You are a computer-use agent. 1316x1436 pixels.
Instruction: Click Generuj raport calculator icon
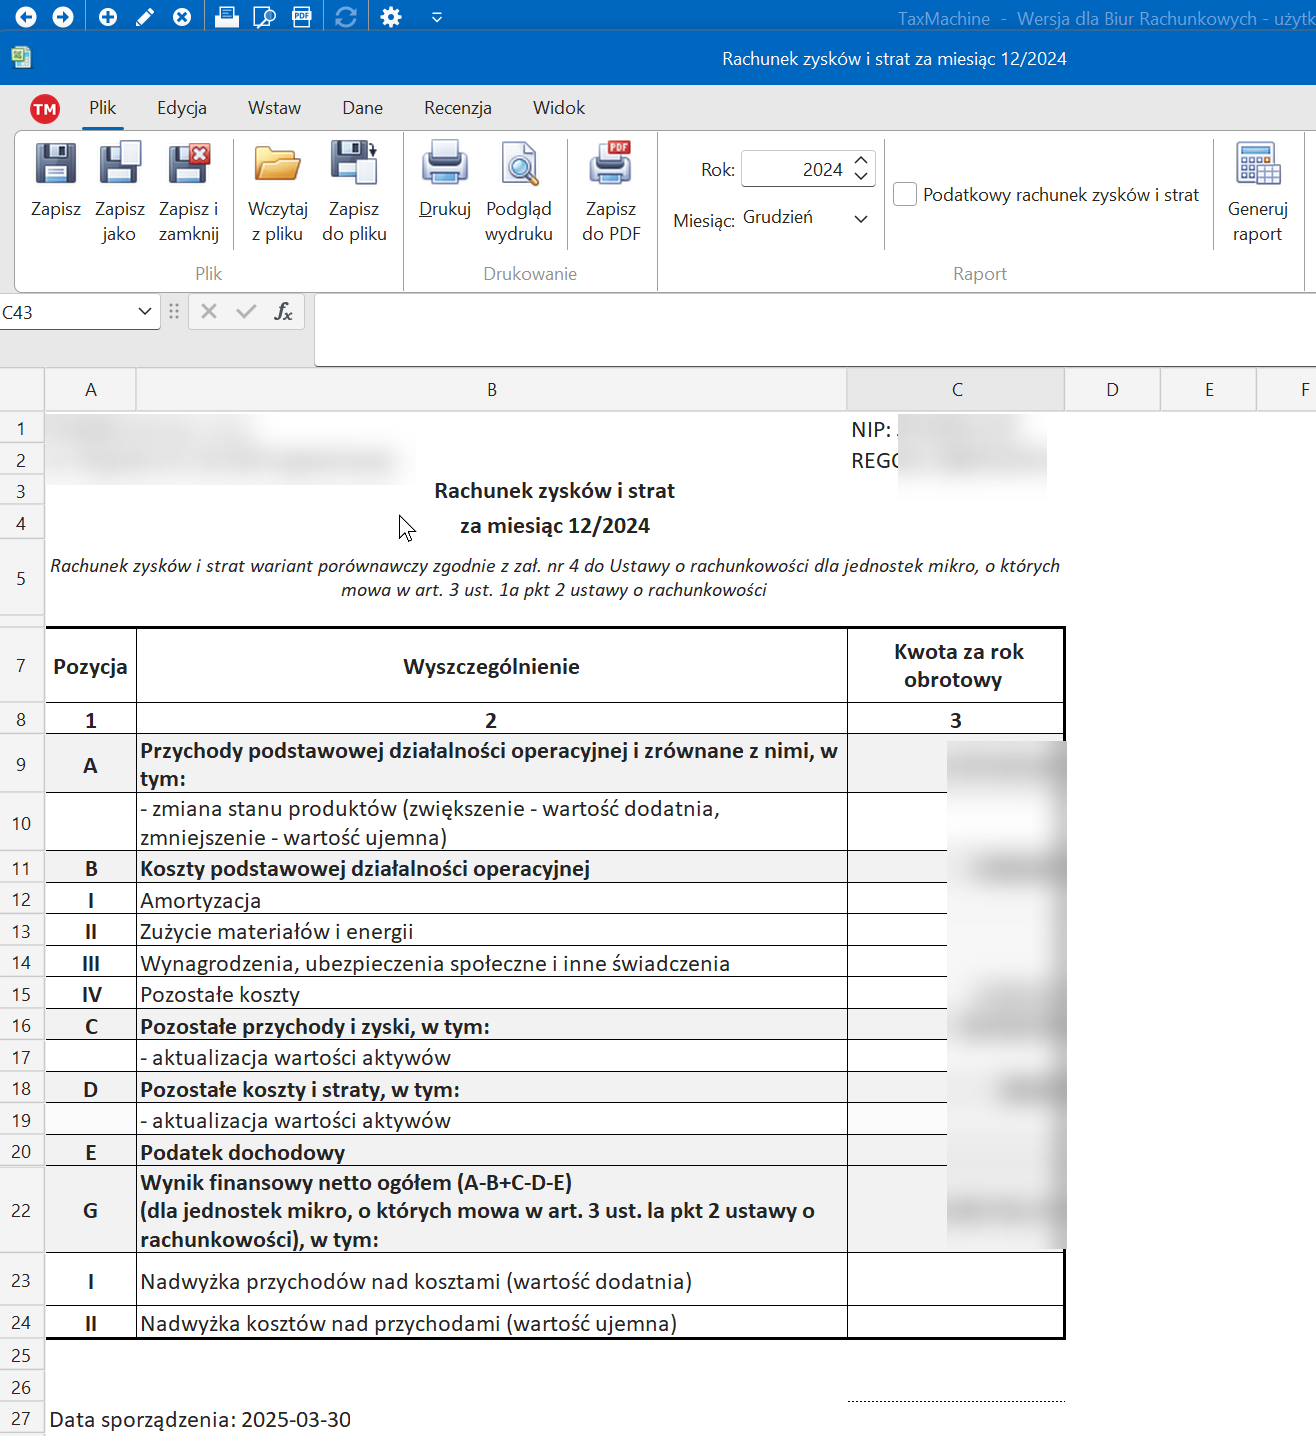click(1257, 165)
